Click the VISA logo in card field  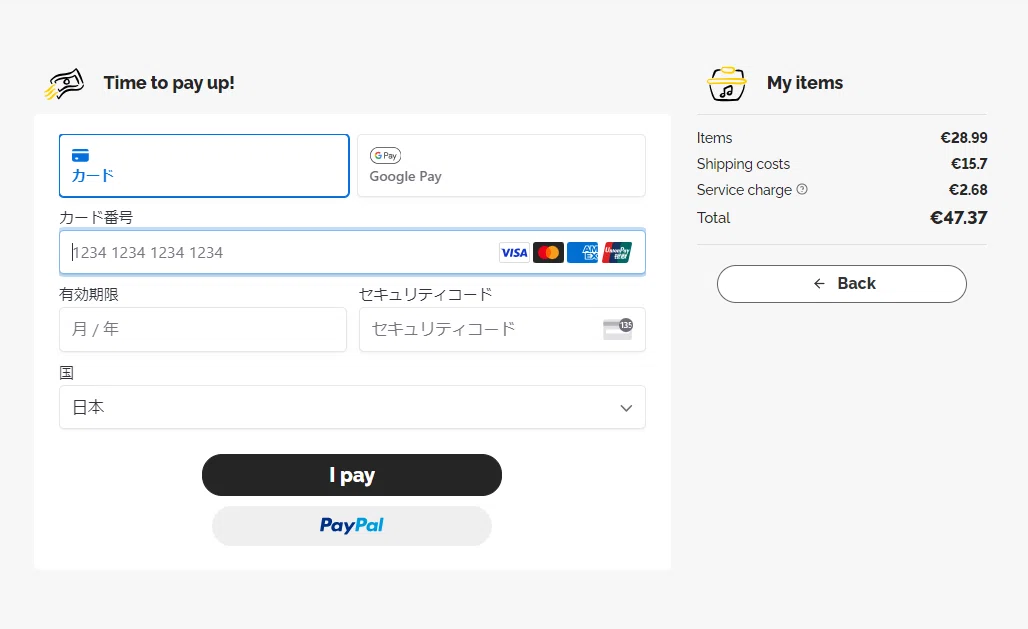tap(514, 253)
